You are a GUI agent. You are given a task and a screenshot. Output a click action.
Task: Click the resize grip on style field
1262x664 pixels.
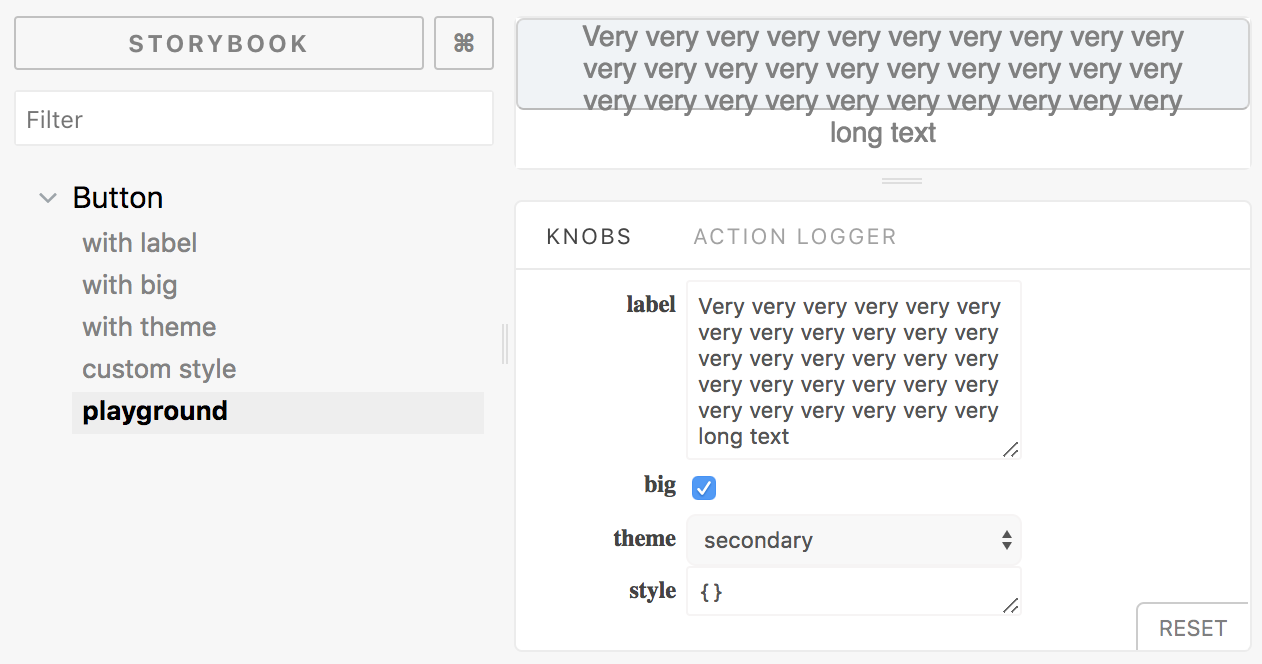1012,607
